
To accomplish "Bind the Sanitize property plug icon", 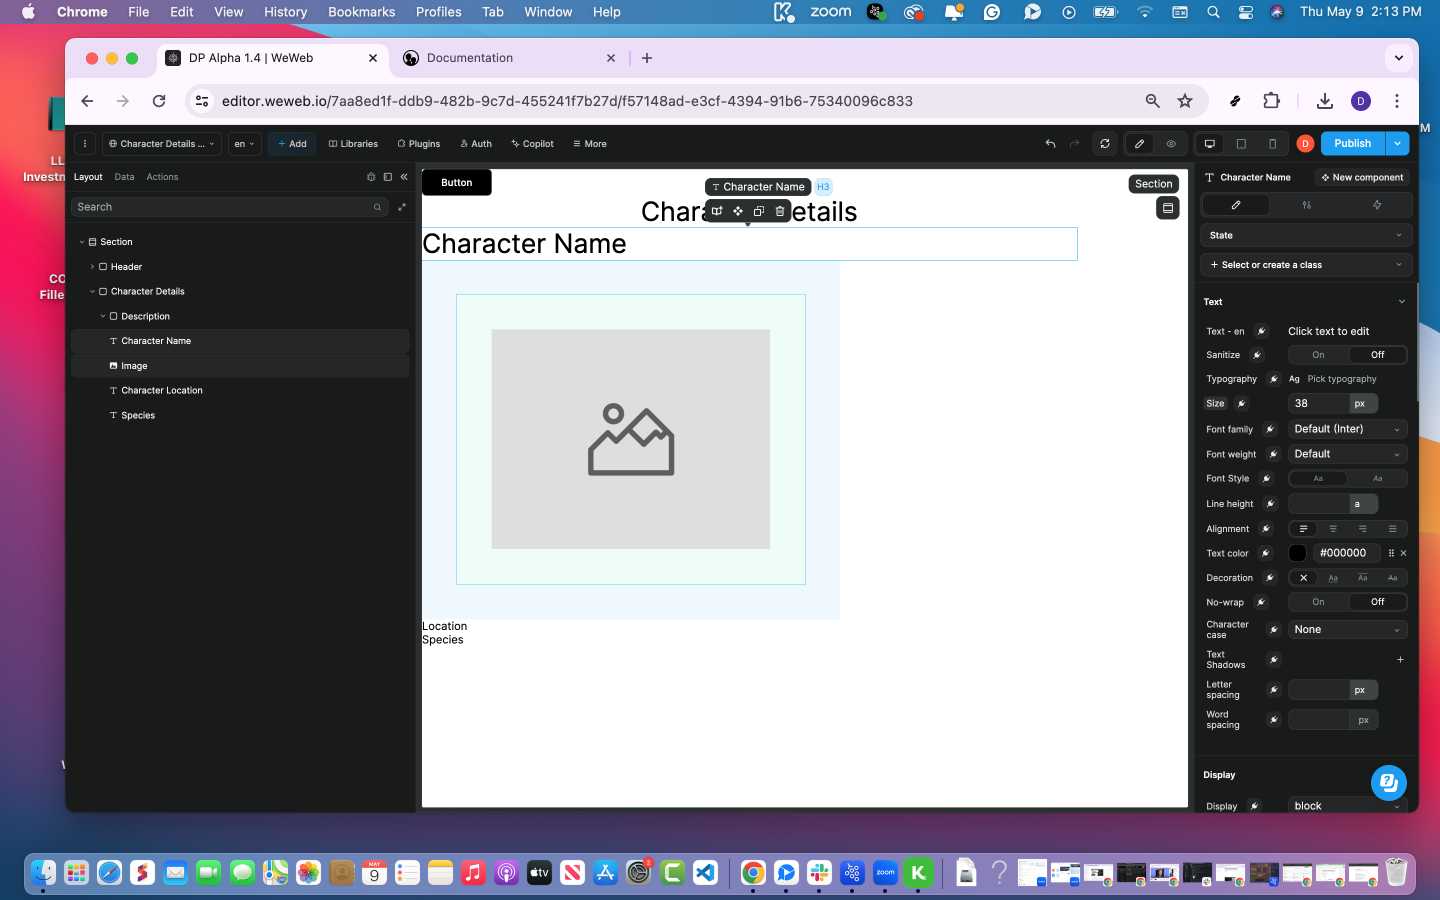I will (x=1257, y=355).
